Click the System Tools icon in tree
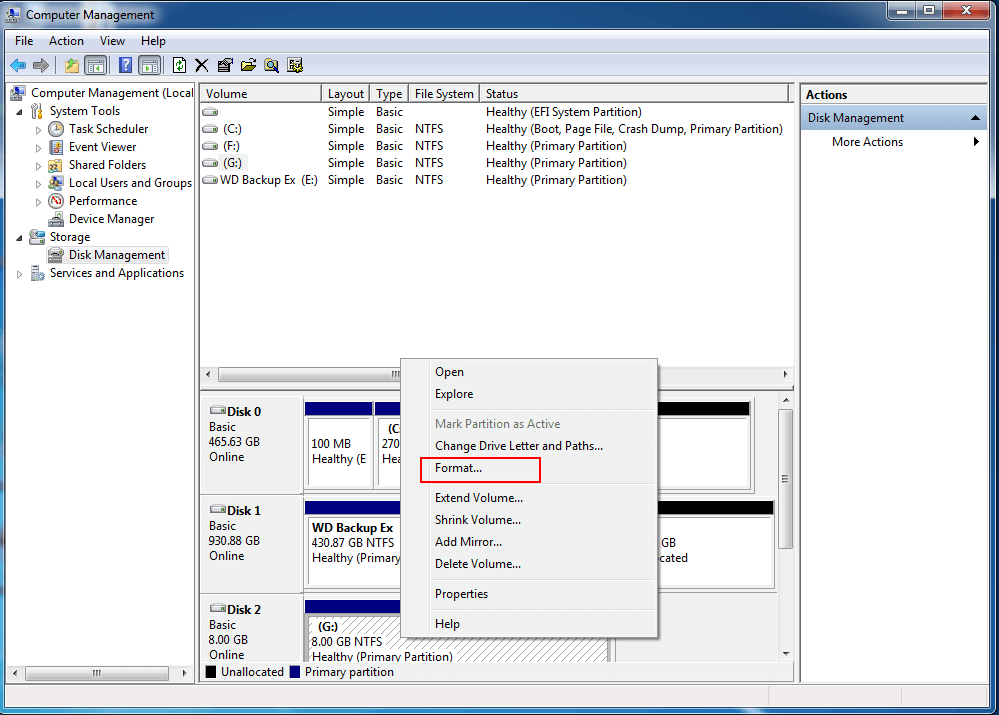 pos(38,111)
